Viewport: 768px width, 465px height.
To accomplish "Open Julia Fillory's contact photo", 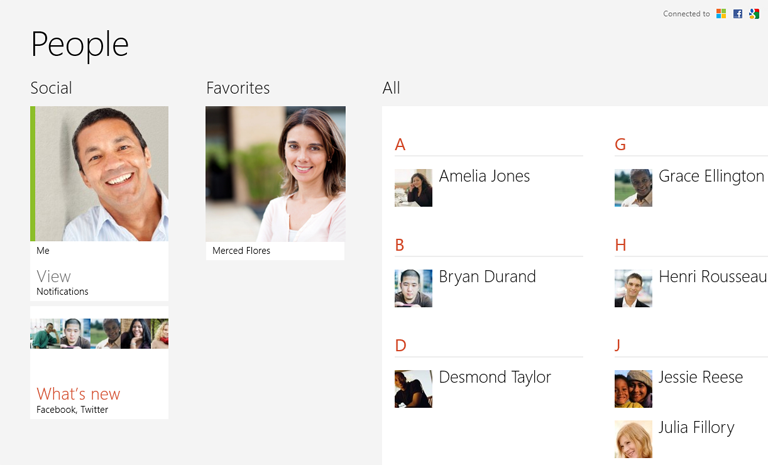I will [x=633, y=438].
